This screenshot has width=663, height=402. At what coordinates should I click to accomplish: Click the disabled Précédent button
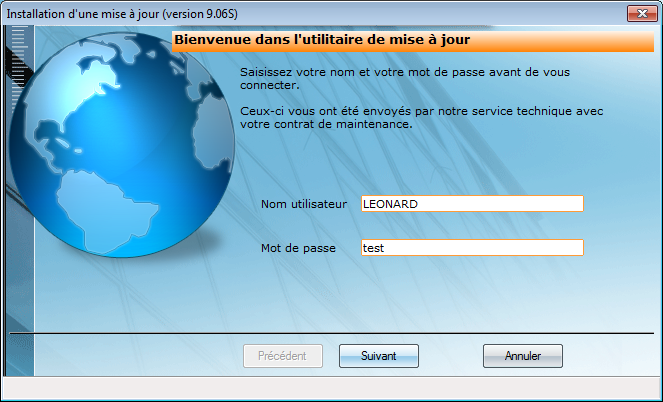(x=282, y=356)
